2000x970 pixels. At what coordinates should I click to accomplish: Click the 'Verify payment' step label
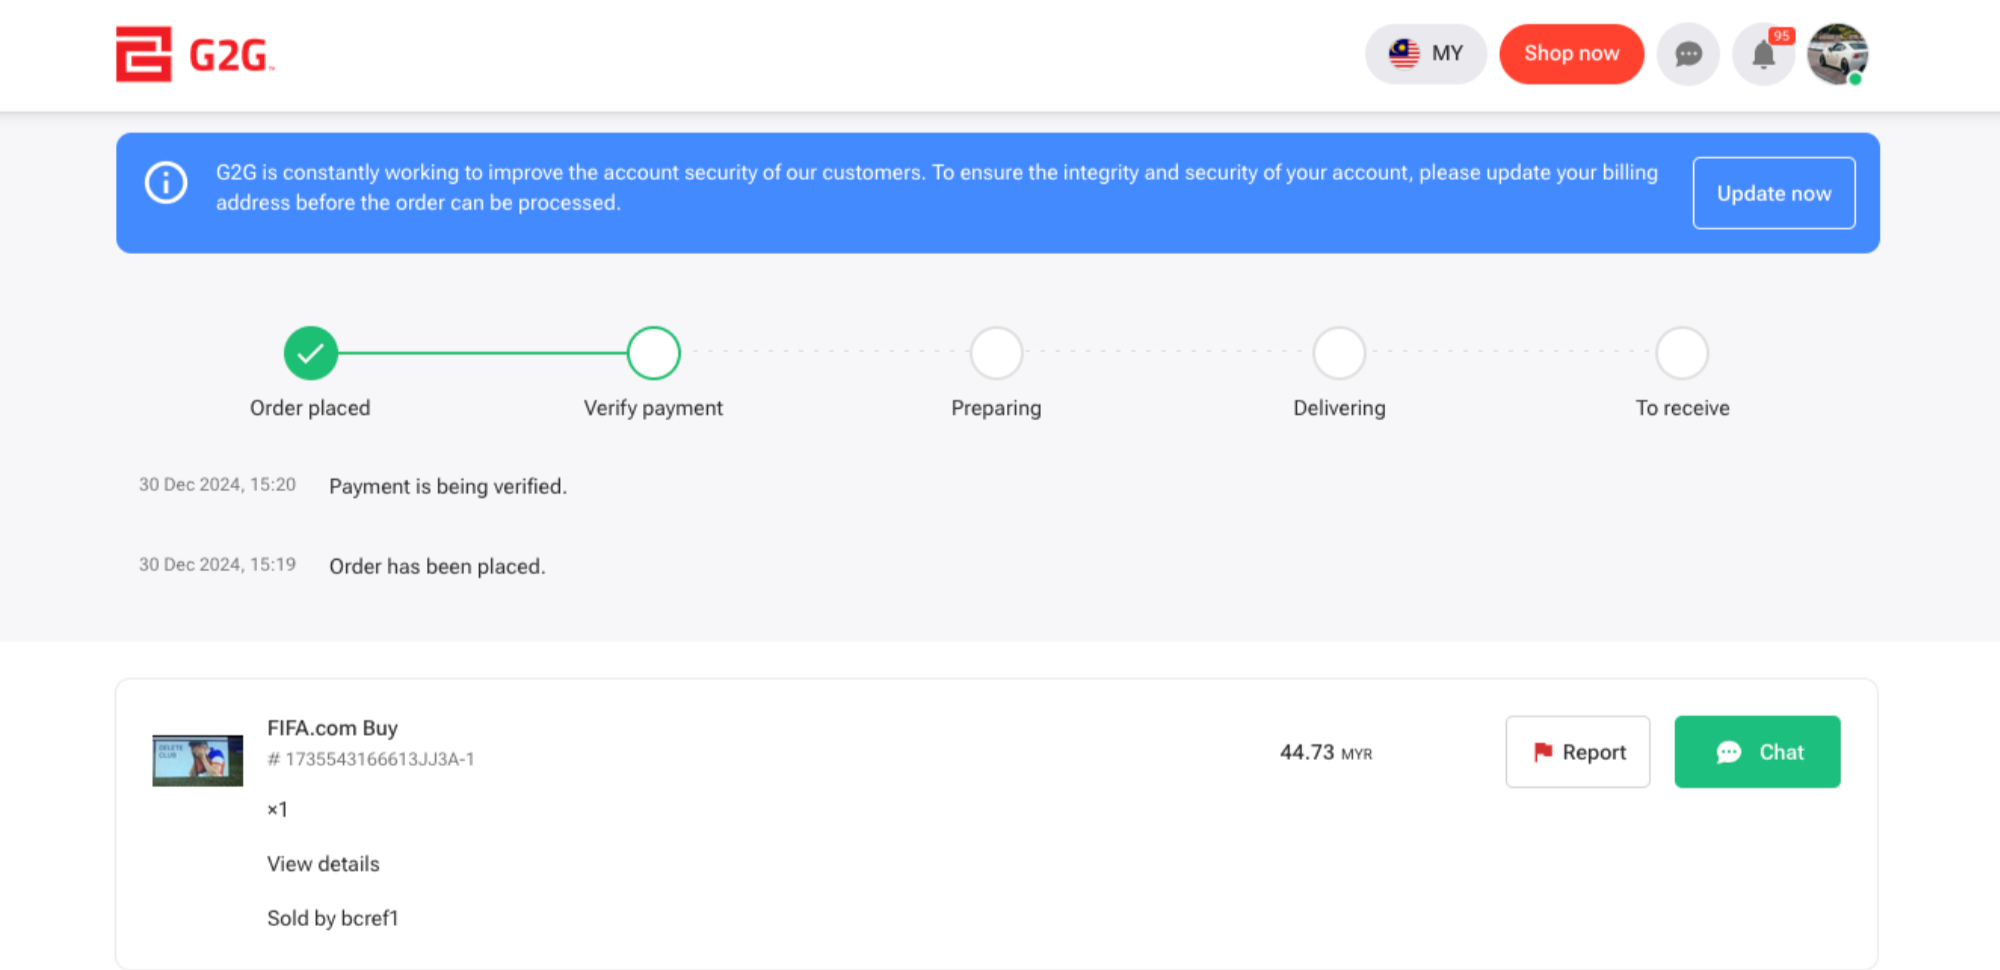pos(653,408)
